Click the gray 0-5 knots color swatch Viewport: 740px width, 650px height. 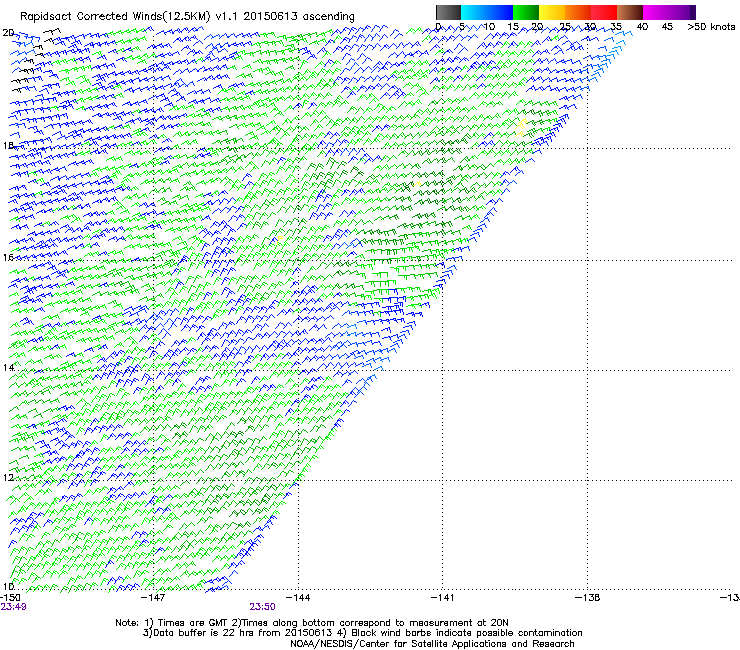tap(448, 12)
